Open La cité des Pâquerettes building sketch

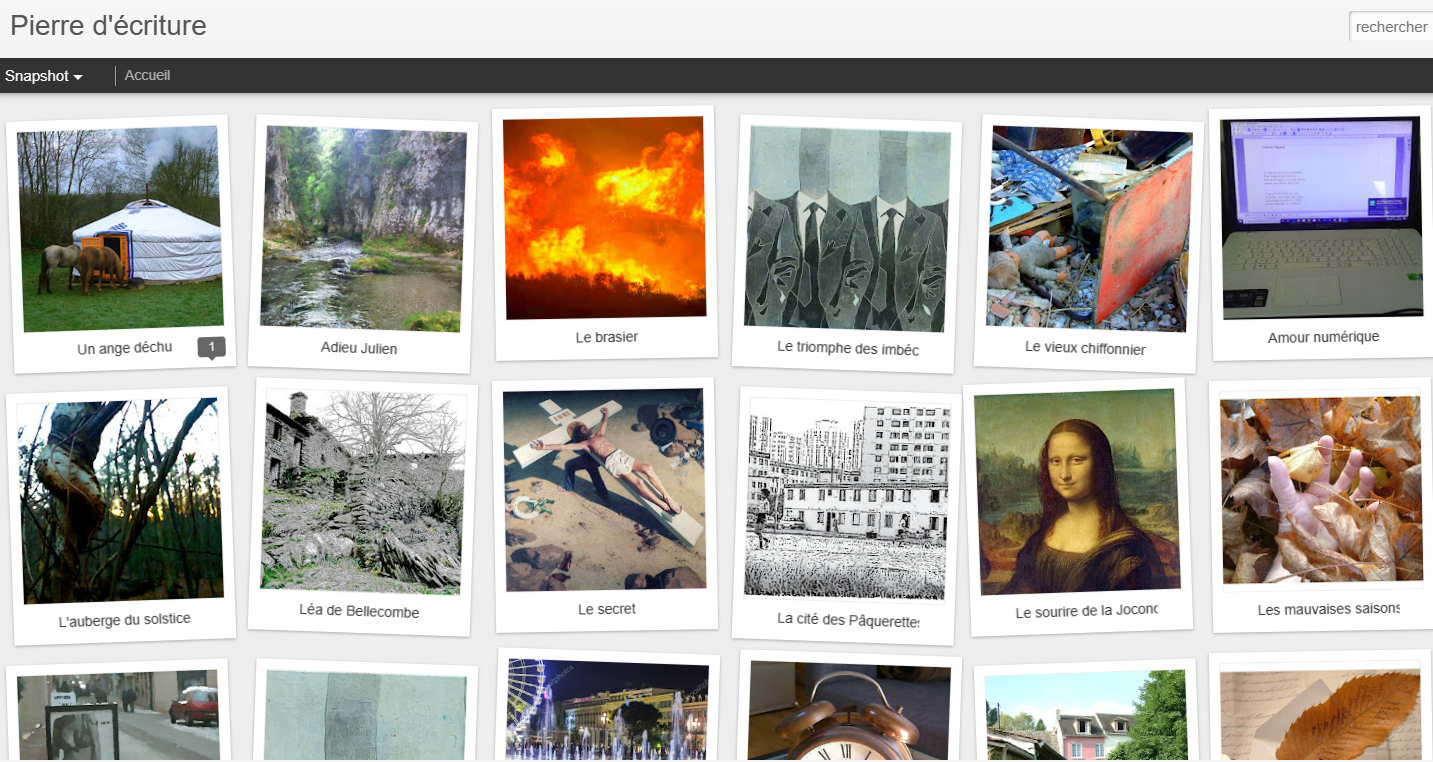pos(847,500)
